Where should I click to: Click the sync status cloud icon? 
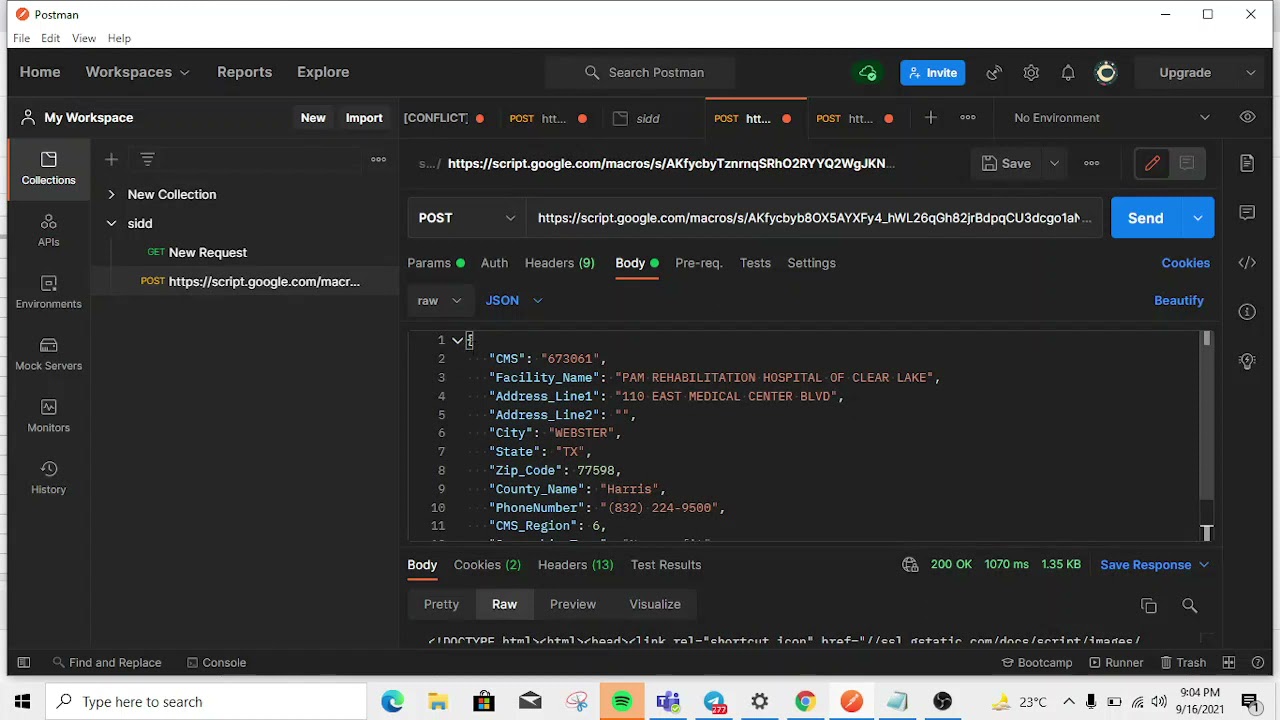coord(867,72)
